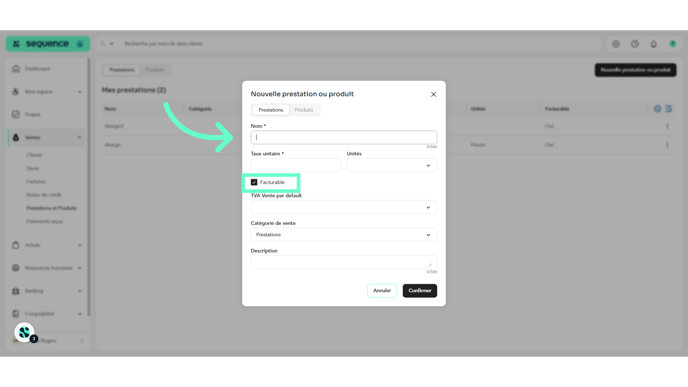The width and height of the screenshot is (688, 387).
Task: Click the Annuler button
Action: click(x=382, y=290)
